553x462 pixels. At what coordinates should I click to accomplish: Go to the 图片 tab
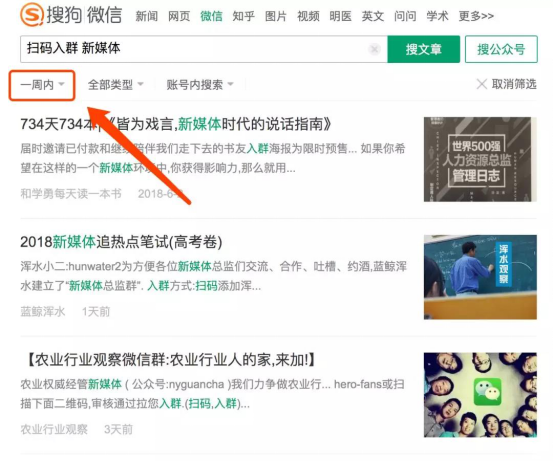pos(276,16)
